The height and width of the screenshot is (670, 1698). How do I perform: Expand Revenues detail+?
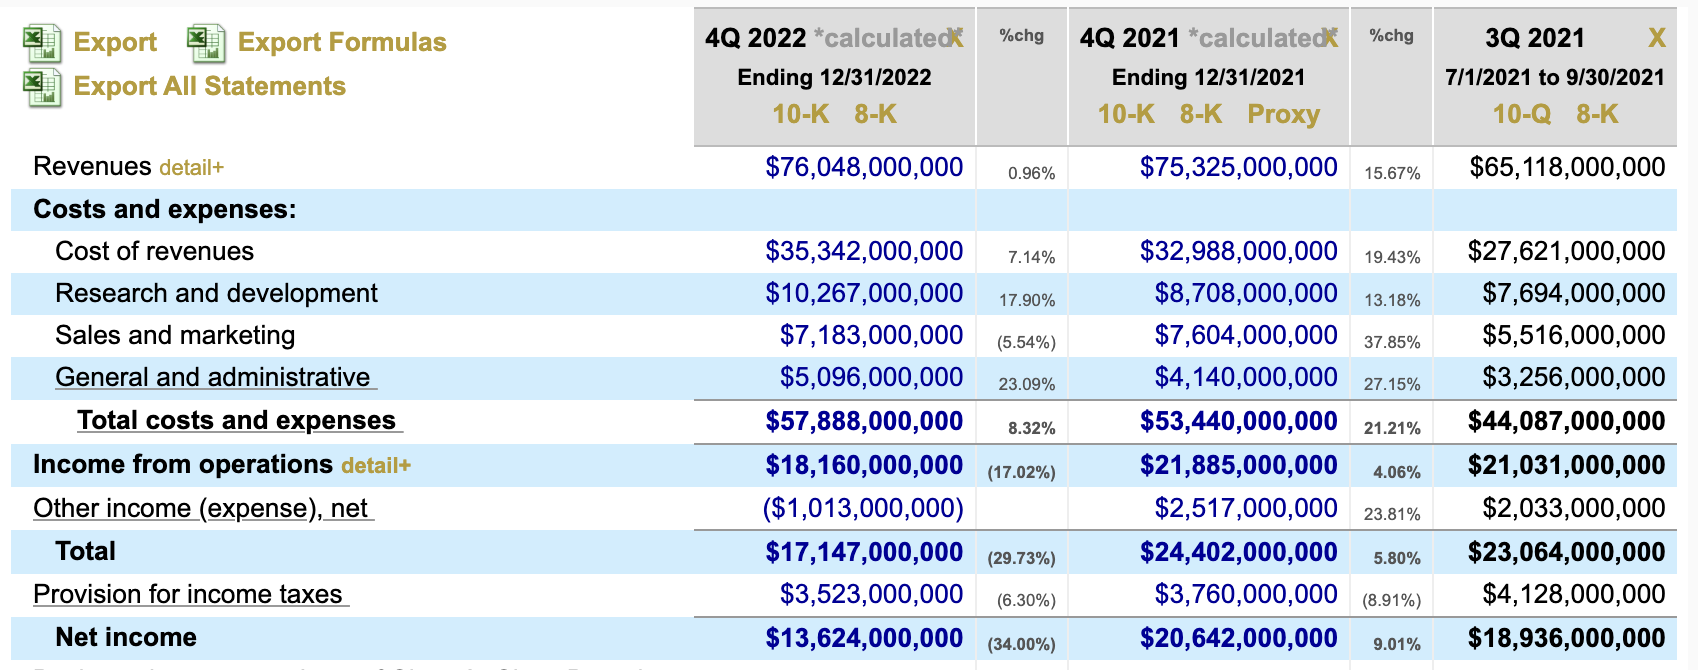[x=191, y=168]
